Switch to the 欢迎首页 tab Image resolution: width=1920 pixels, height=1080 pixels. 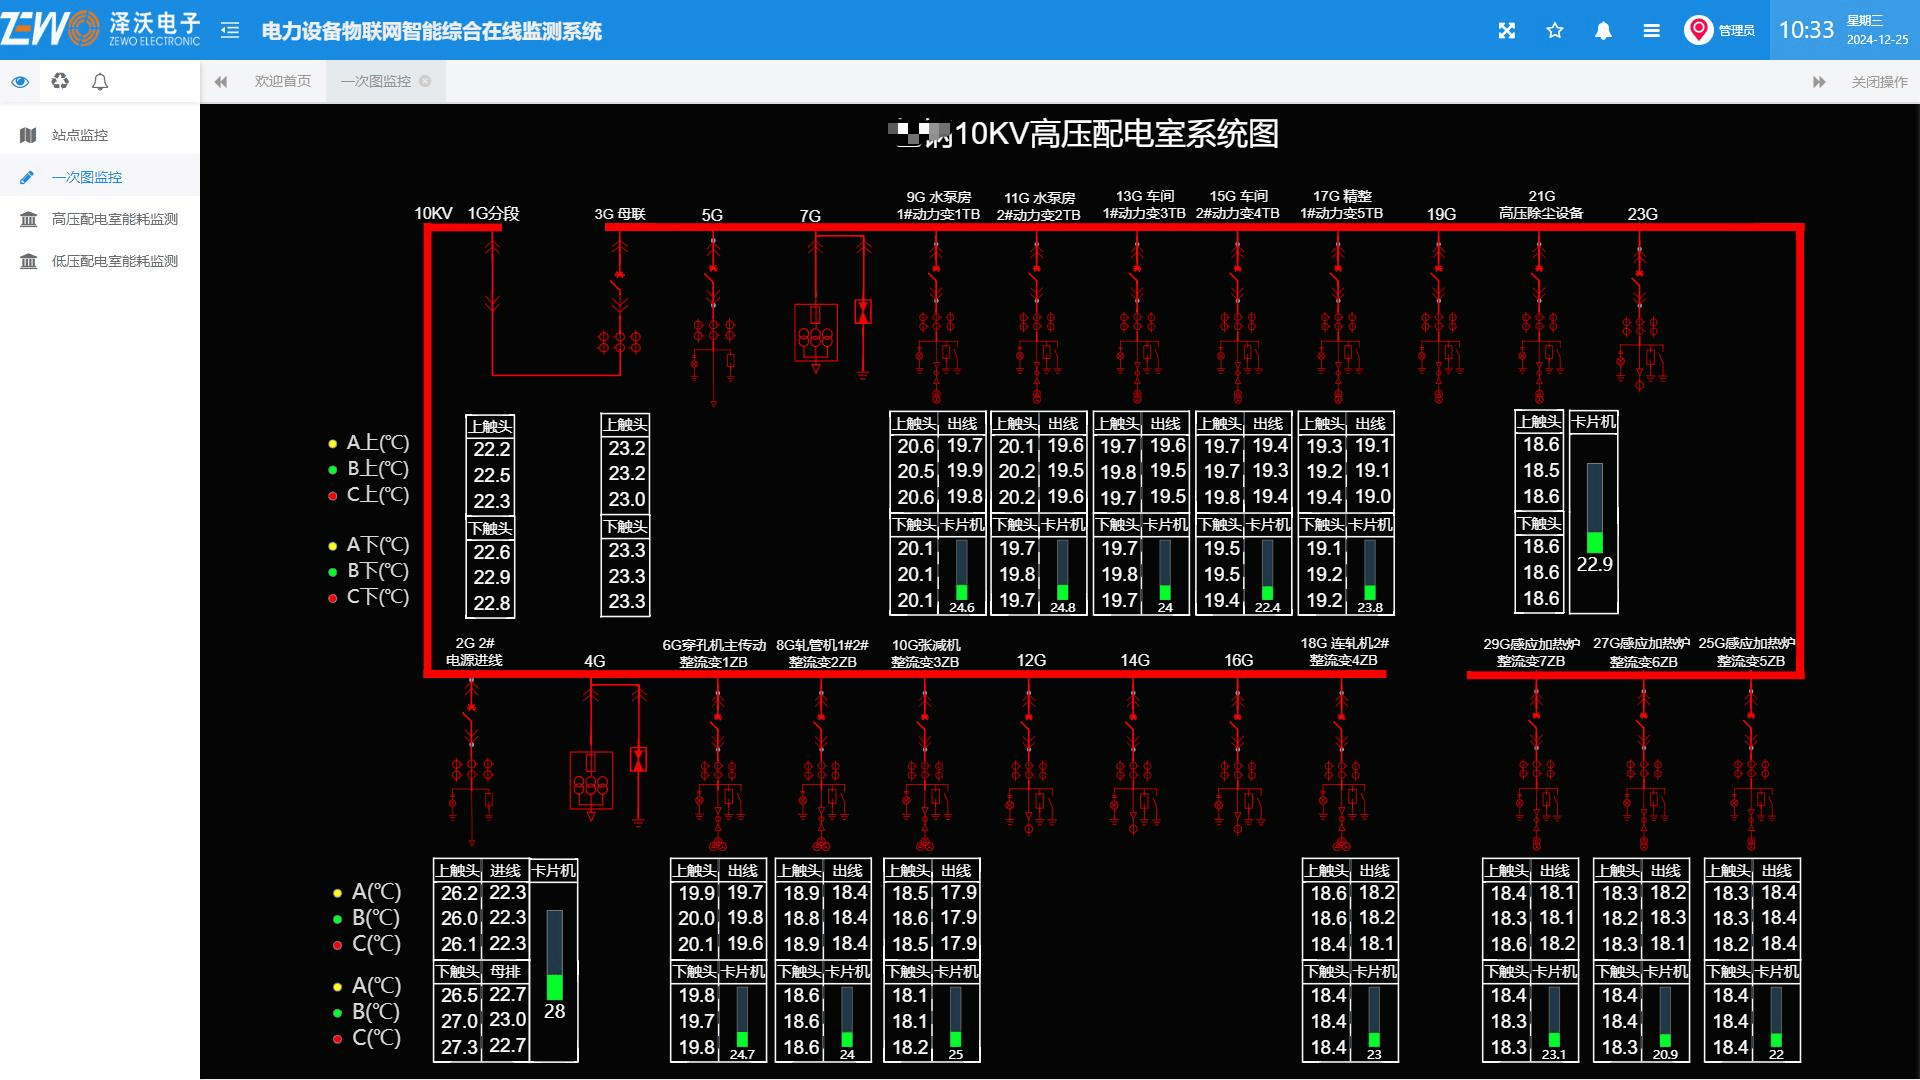pyautogui.click(x=282, y=82)
